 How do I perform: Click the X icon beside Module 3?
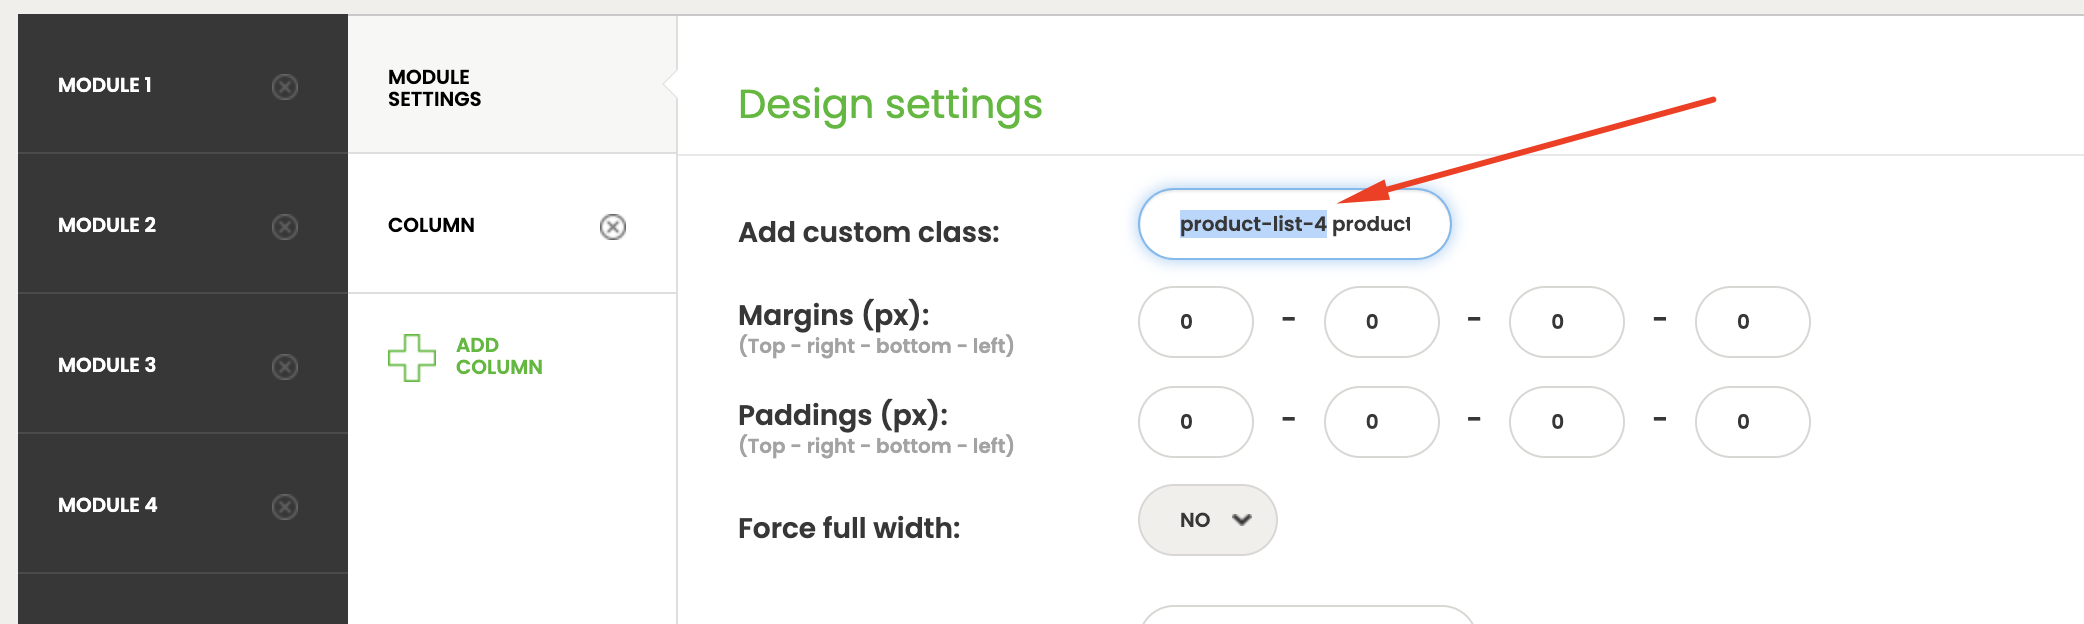tap(285, 367)
